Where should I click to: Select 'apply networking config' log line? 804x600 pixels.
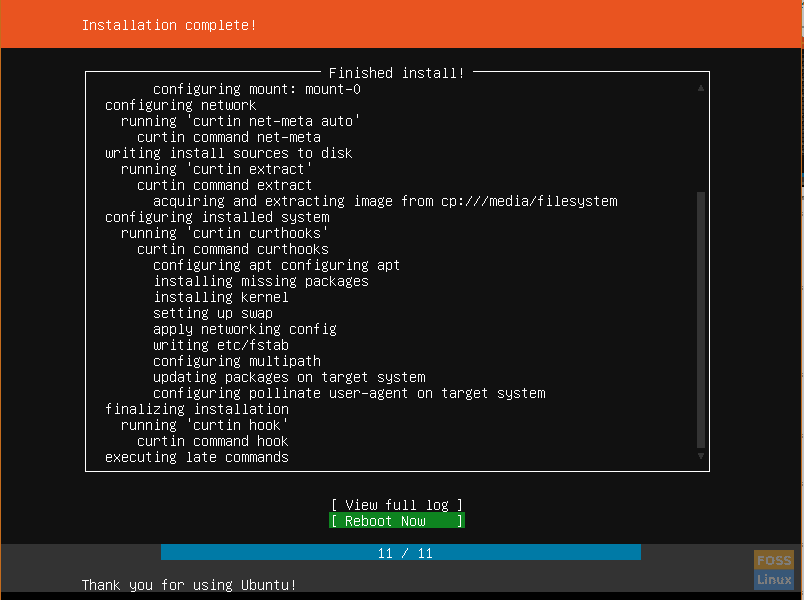(245, 329)
